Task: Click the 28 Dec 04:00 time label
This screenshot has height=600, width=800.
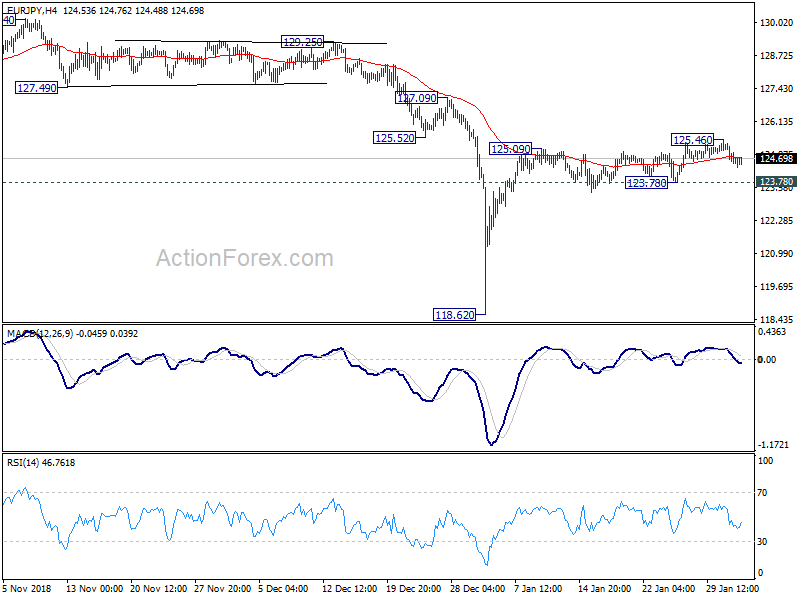Action: coord(478,589)
